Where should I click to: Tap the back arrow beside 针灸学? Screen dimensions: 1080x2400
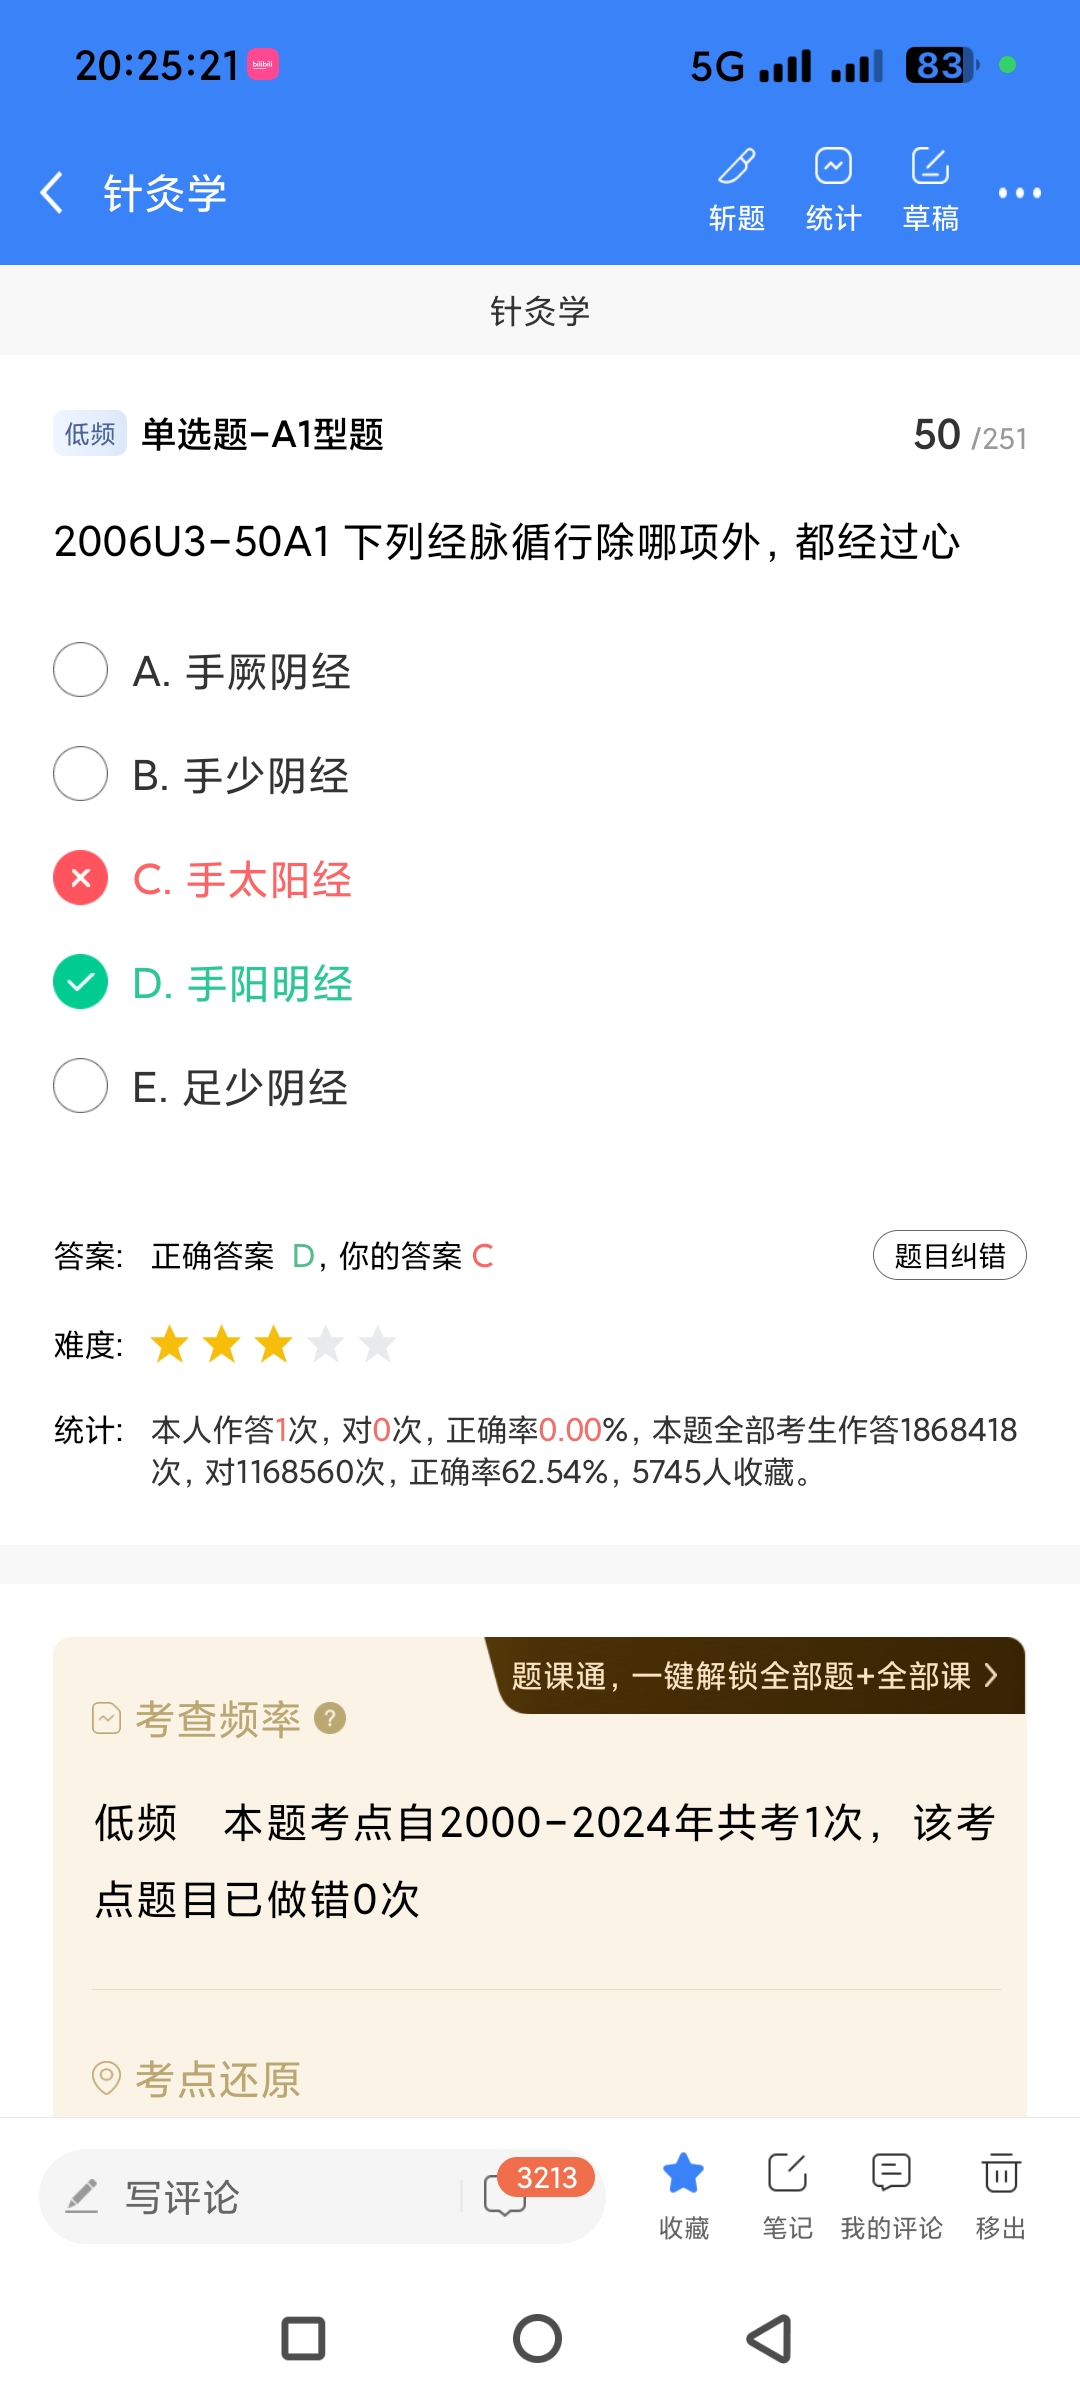(52, 192)
